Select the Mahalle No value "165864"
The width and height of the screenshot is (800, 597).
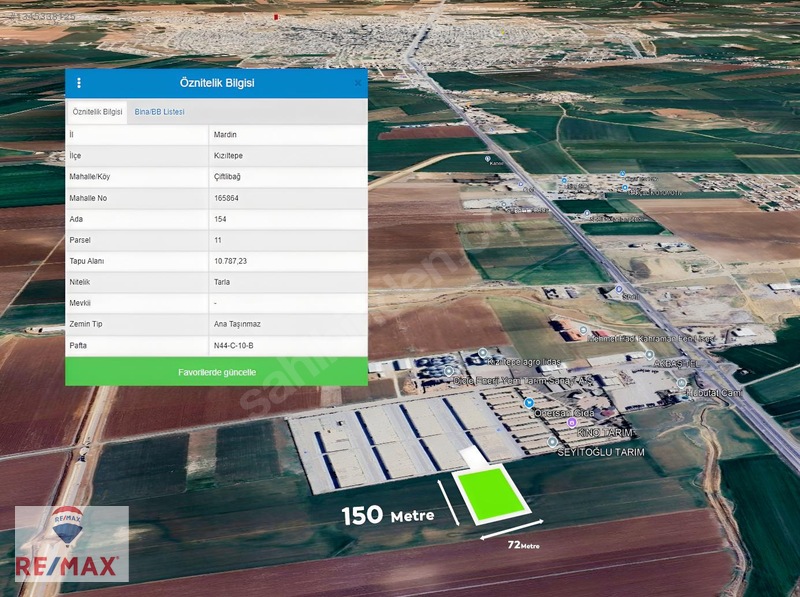point(226,198)
